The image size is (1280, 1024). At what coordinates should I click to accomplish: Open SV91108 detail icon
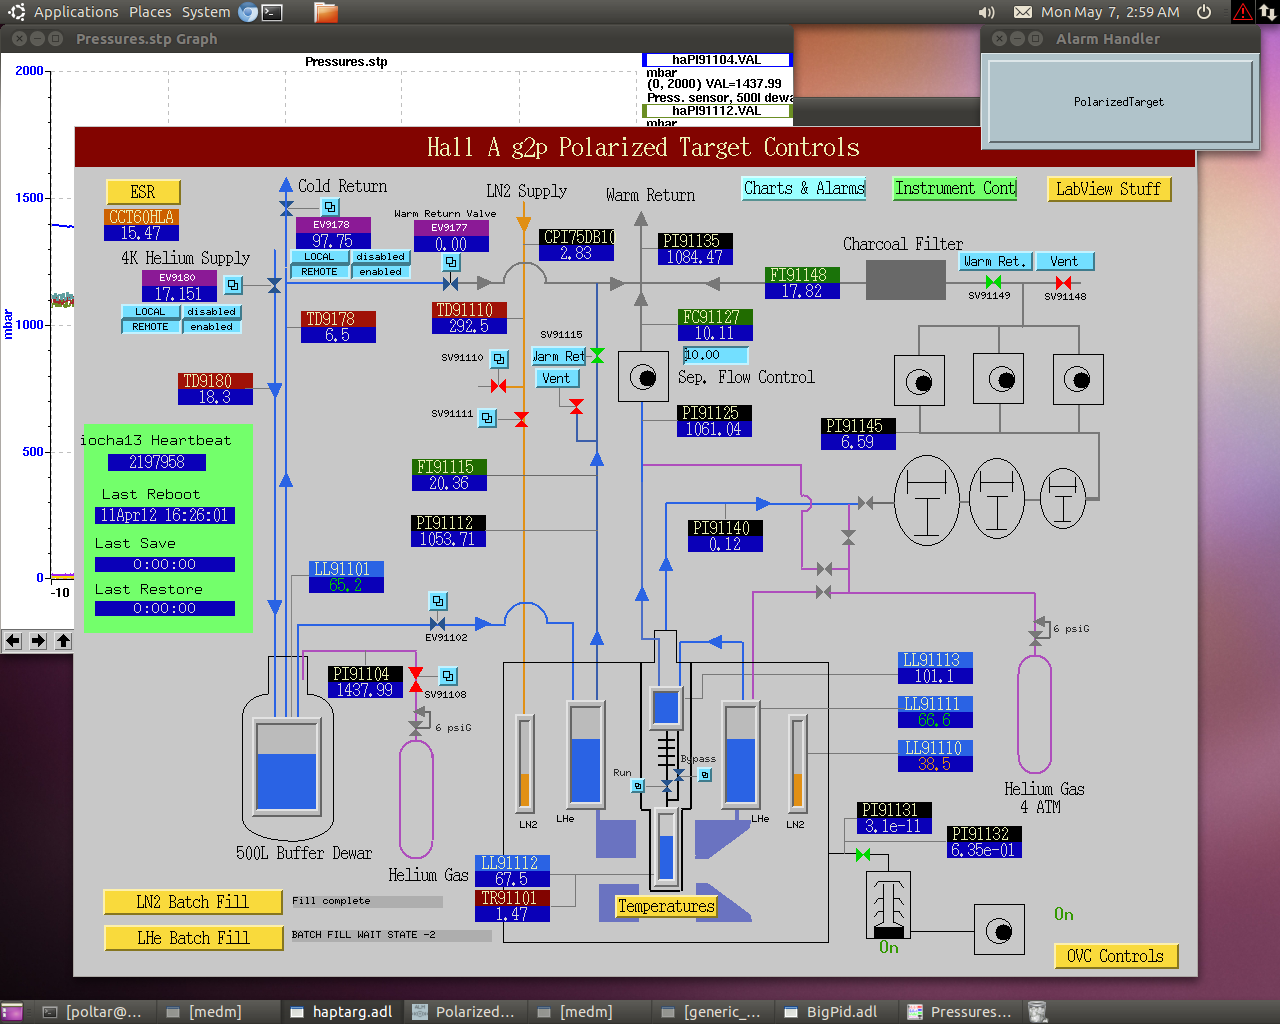(449, 676)
